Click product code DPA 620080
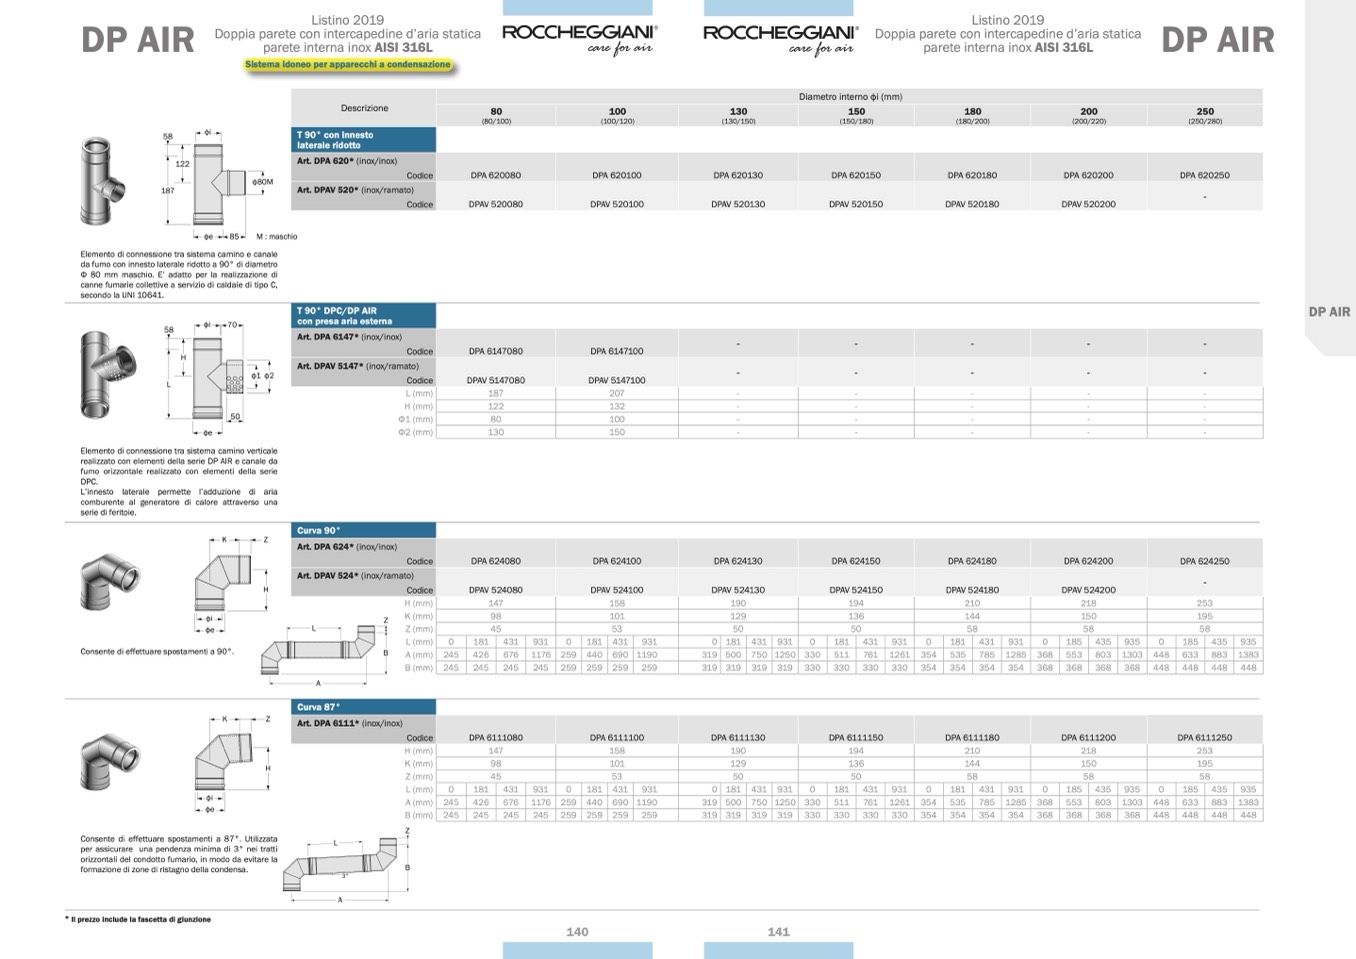The image size is (1356, 959). coord(496,175)
